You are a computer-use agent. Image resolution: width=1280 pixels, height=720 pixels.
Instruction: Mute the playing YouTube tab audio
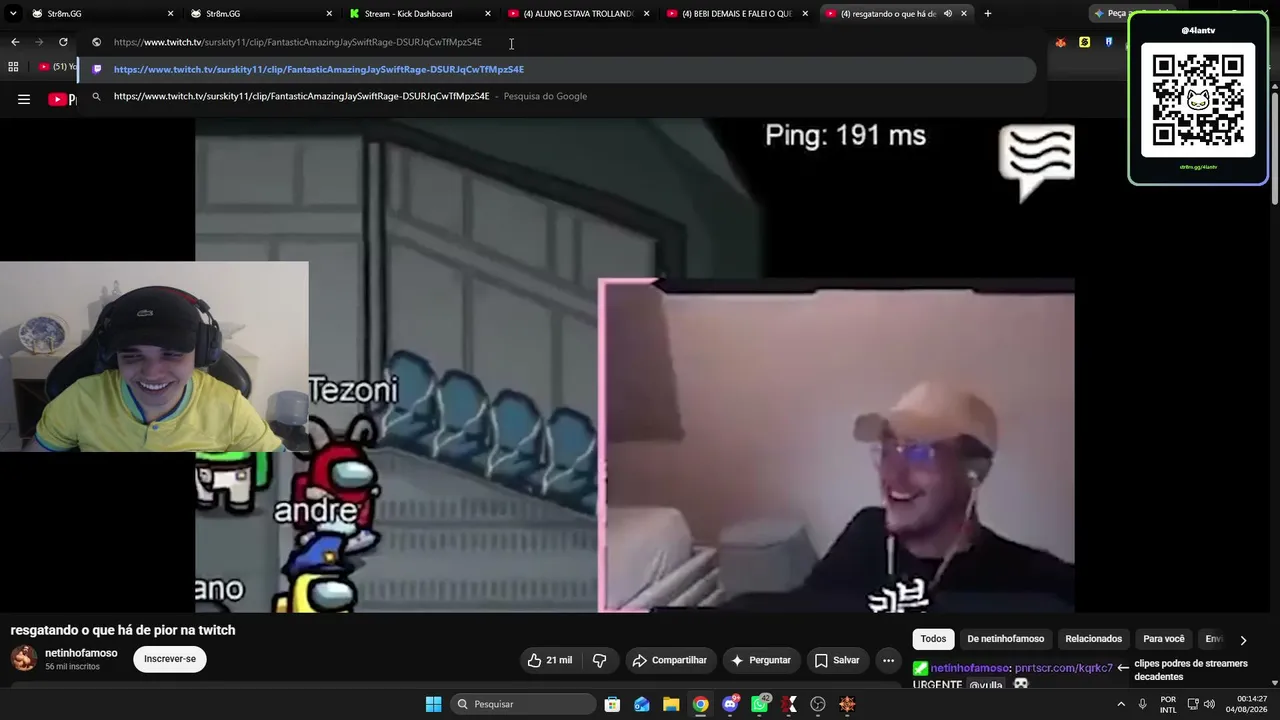coord(947,13)
